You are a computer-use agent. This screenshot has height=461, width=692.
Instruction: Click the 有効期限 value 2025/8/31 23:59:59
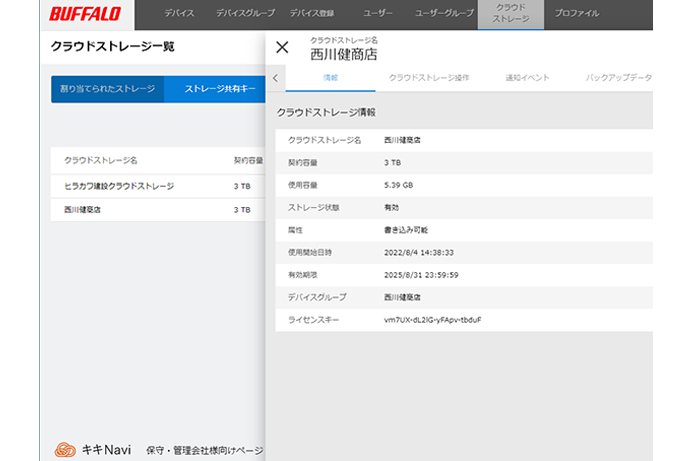421,275
